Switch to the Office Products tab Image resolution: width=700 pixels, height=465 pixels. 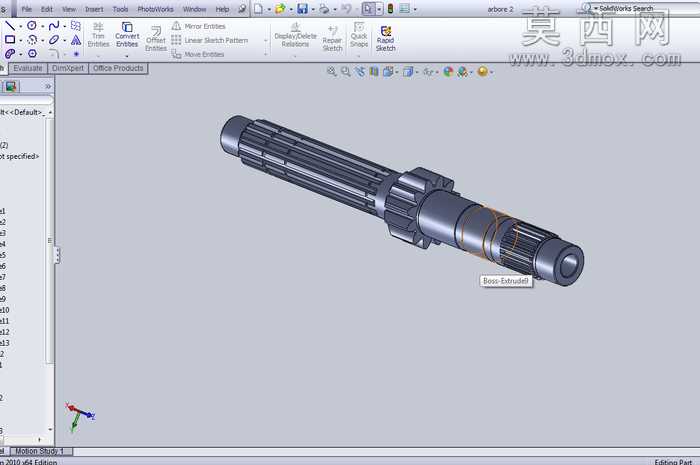pos(118,68)
